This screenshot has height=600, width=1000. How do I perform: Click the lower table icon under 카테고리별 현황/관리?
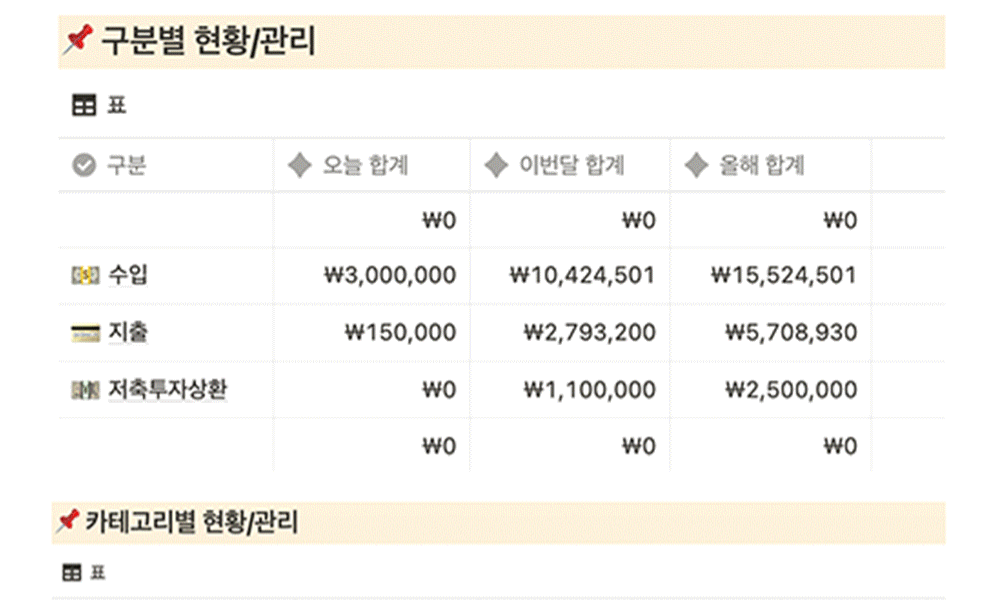click(x=72, y=573)
